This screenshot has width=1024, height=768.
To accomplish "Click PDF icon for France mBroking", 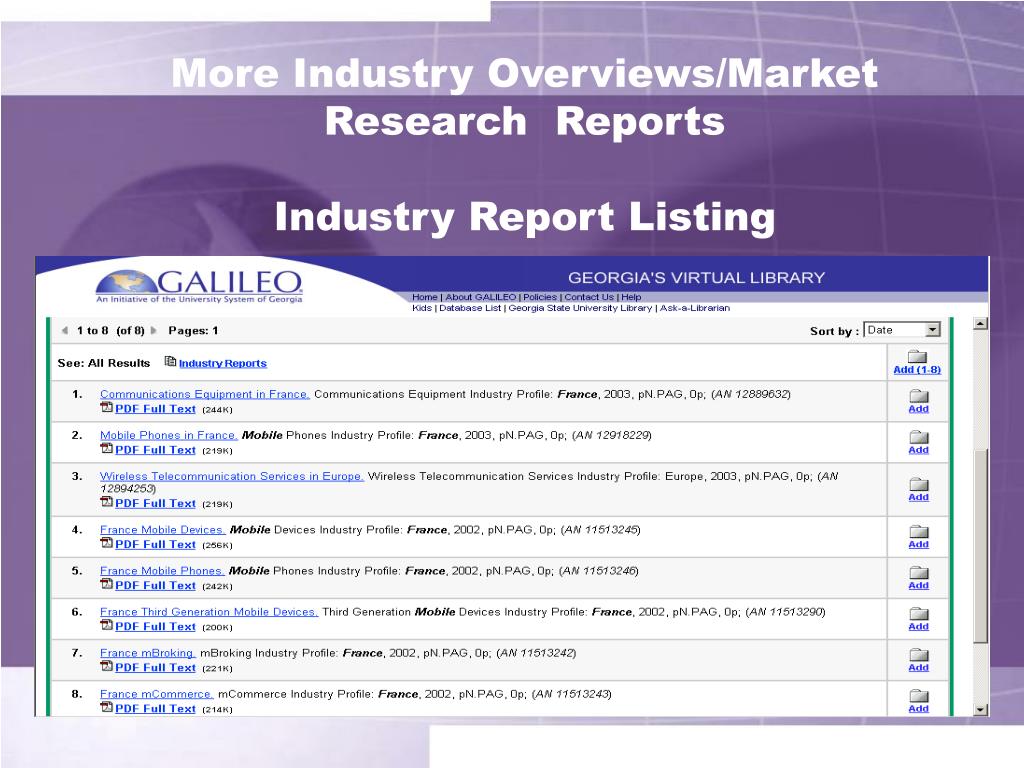I will (x=106, y=666).
